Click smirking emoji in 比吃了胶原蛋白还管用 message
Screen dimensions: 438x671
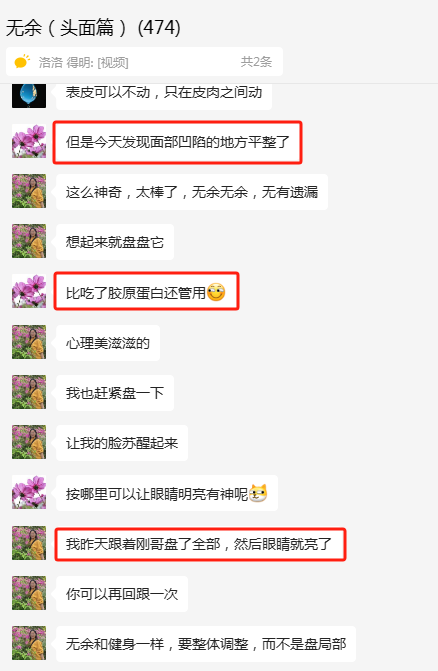pos(216,292)
